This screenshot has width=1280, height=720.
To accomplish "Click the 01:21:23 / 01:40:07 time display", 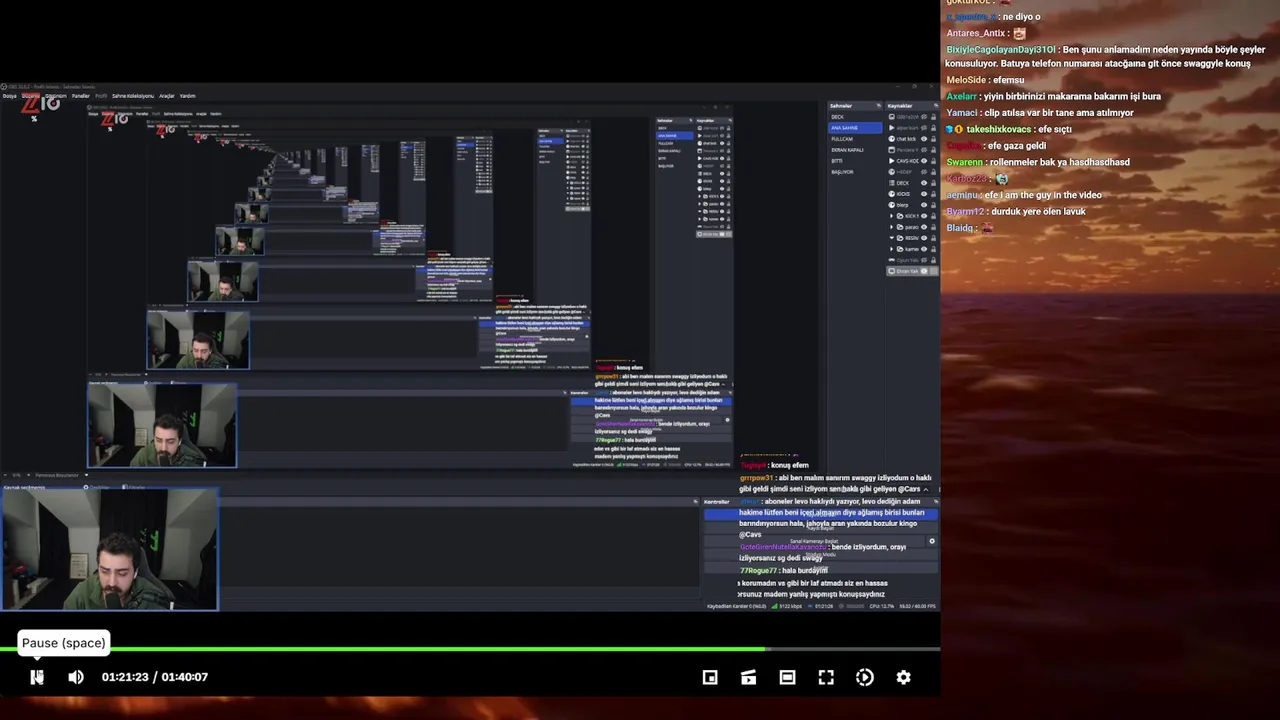I will click(x=155, y=677).
